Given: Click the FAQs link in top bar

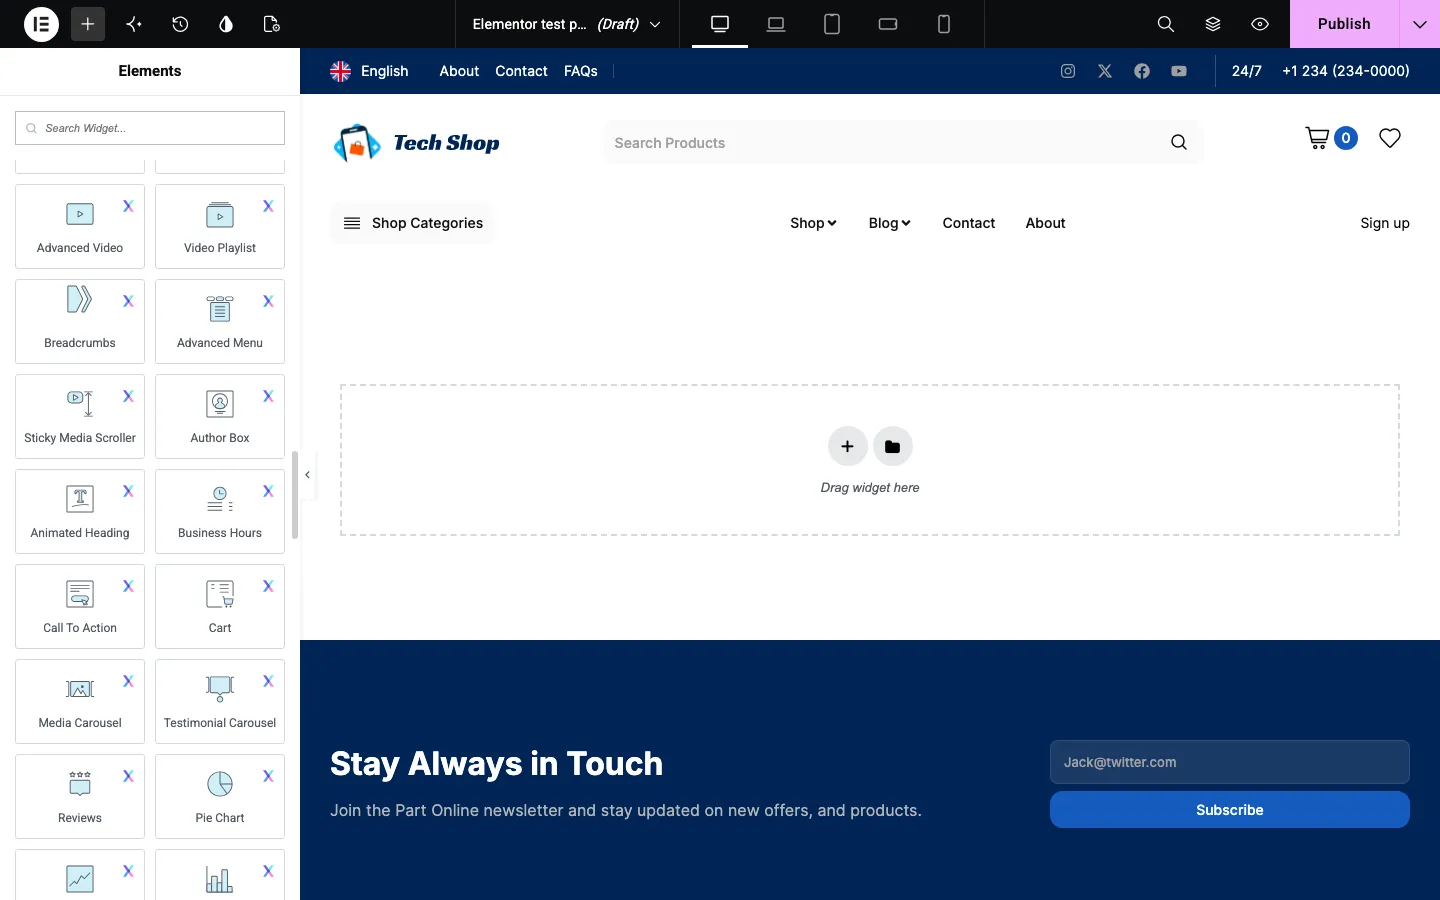Looking at the screenshot, I should [x=581, y=71].
